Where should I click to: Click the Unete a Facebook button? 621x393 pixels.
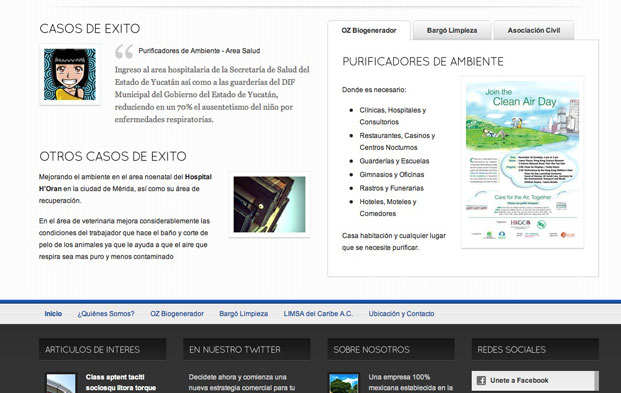tap(535, 381)
